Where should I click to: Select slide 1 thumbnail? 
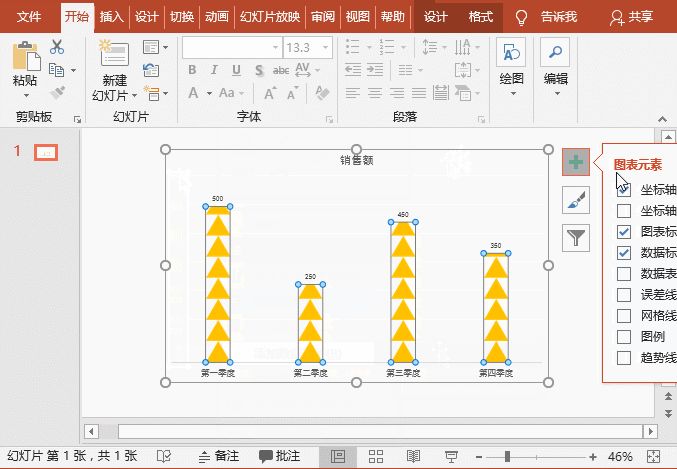[46, 152]
